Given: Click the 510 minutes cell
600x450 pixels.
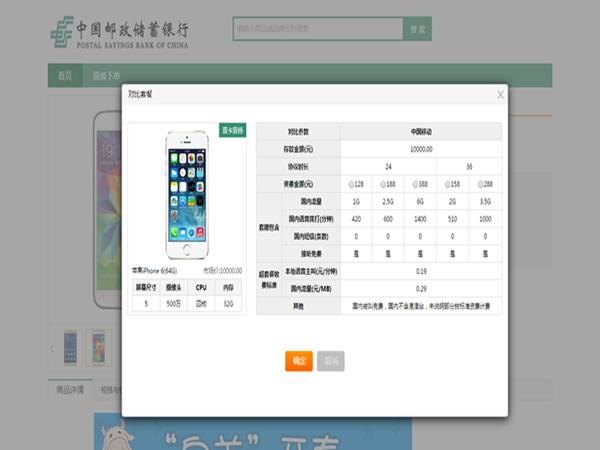Looking at the screenshot, I should click(452, 219).
